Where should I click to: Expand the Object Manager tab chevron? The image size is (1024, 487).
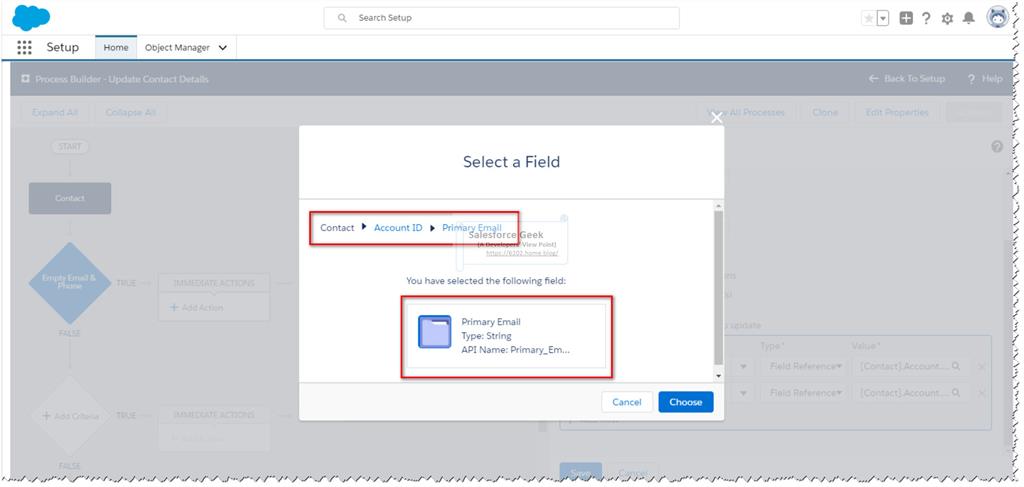pyautogui.click(x=223, y=48)
